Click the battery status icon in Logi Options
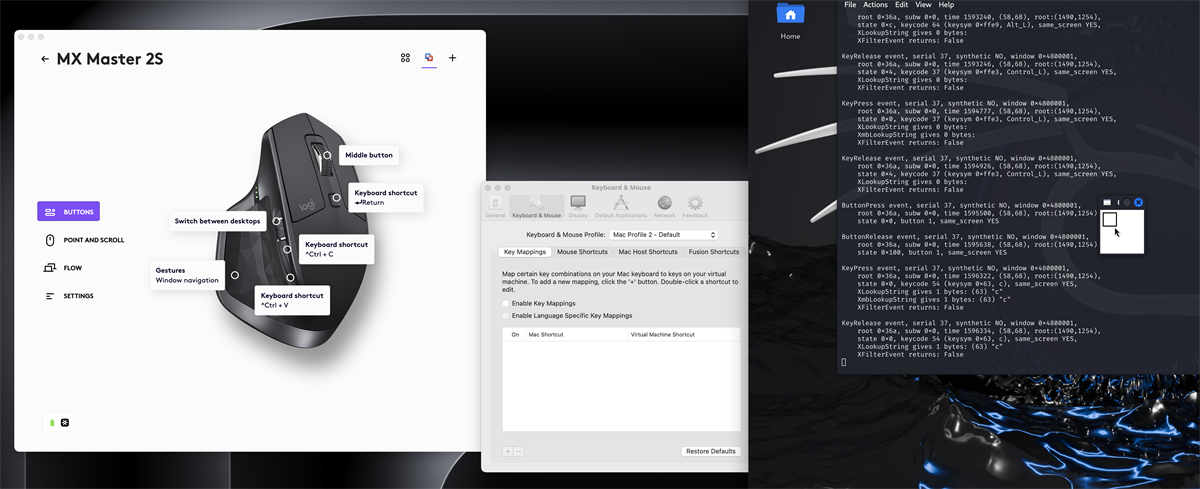Viewport: 1200px width, 489px height. coord(52,423)
